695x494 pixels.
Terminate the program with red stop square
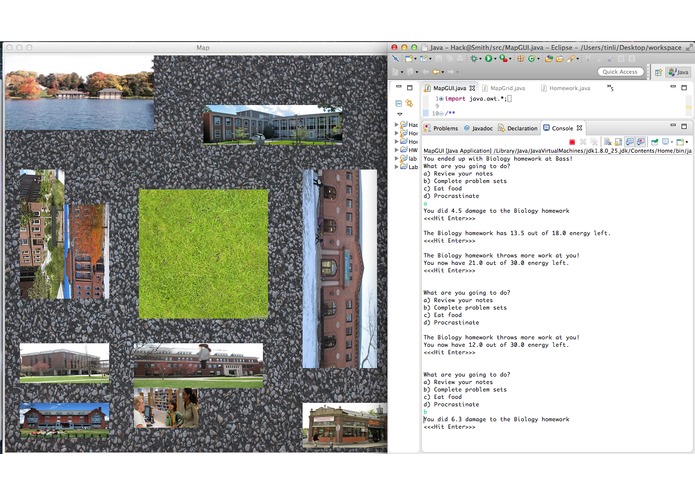[572, 142]
